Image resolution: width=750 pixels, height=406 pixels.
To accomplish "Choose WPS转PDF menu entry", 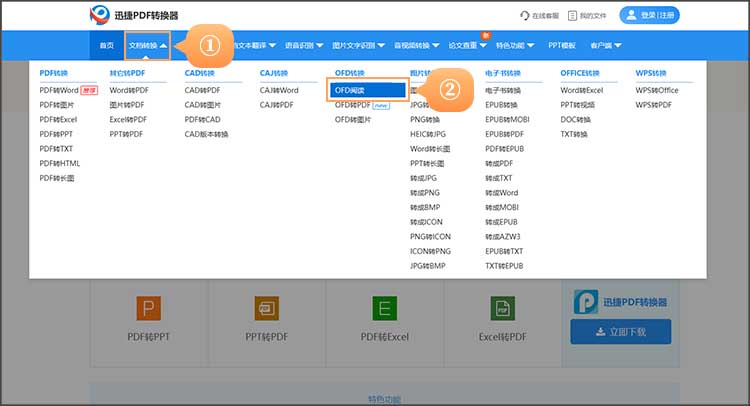I will point(653,105).
